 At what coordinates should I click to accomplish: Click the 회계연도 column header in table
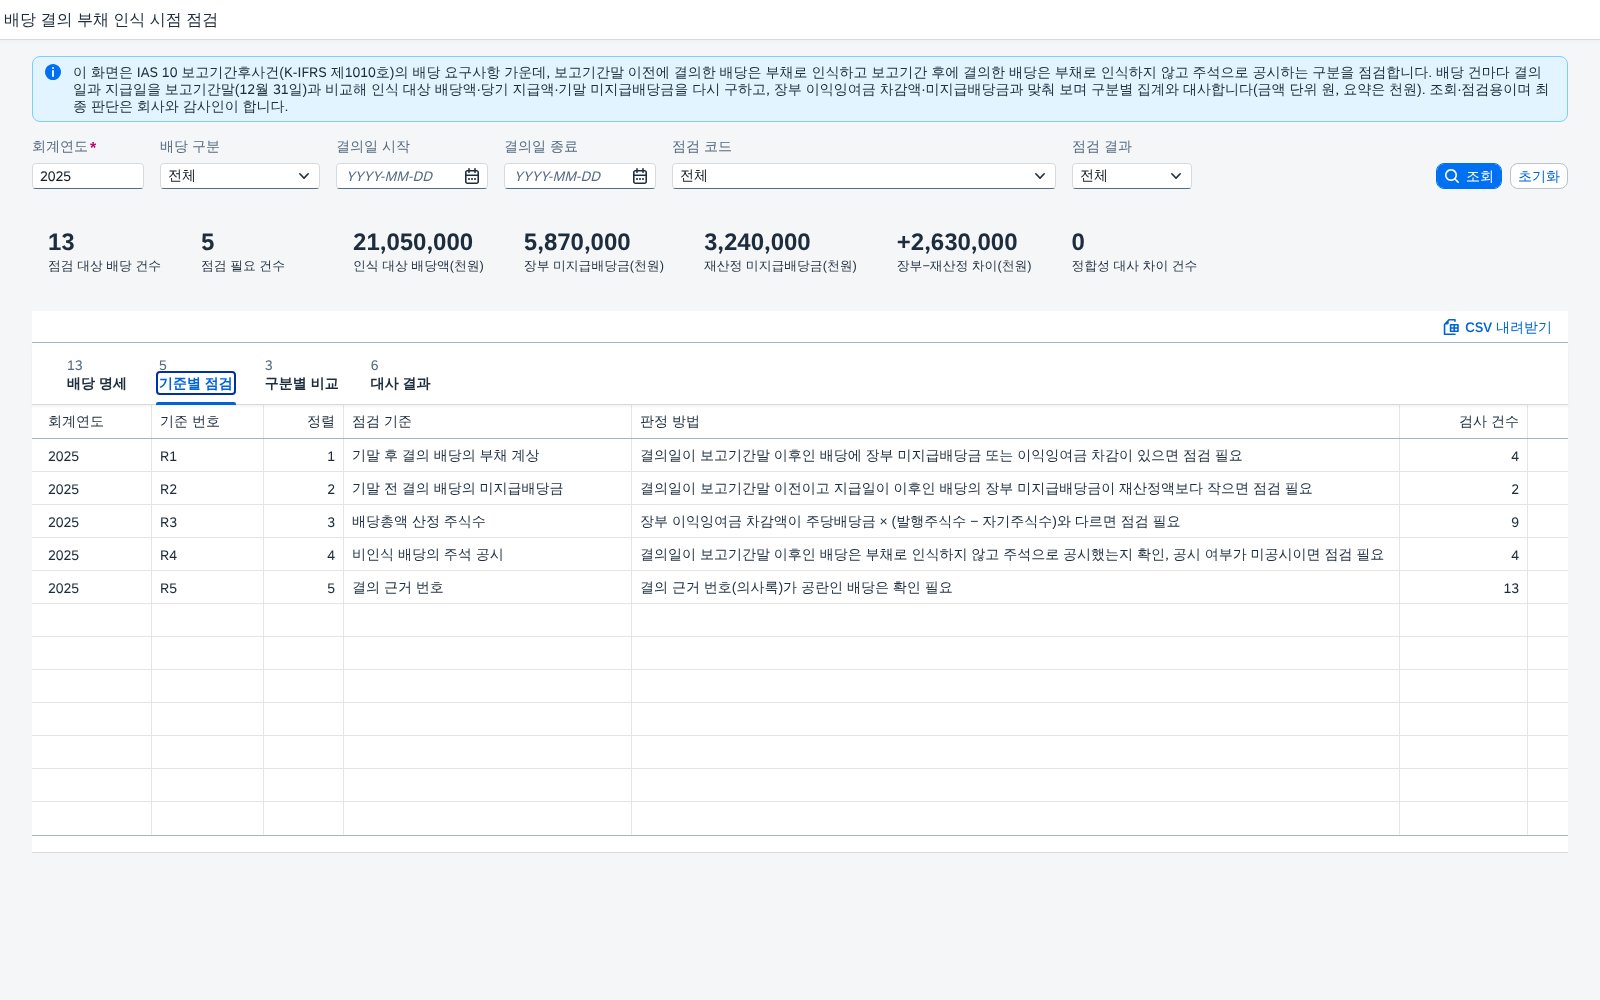[92, 422]
